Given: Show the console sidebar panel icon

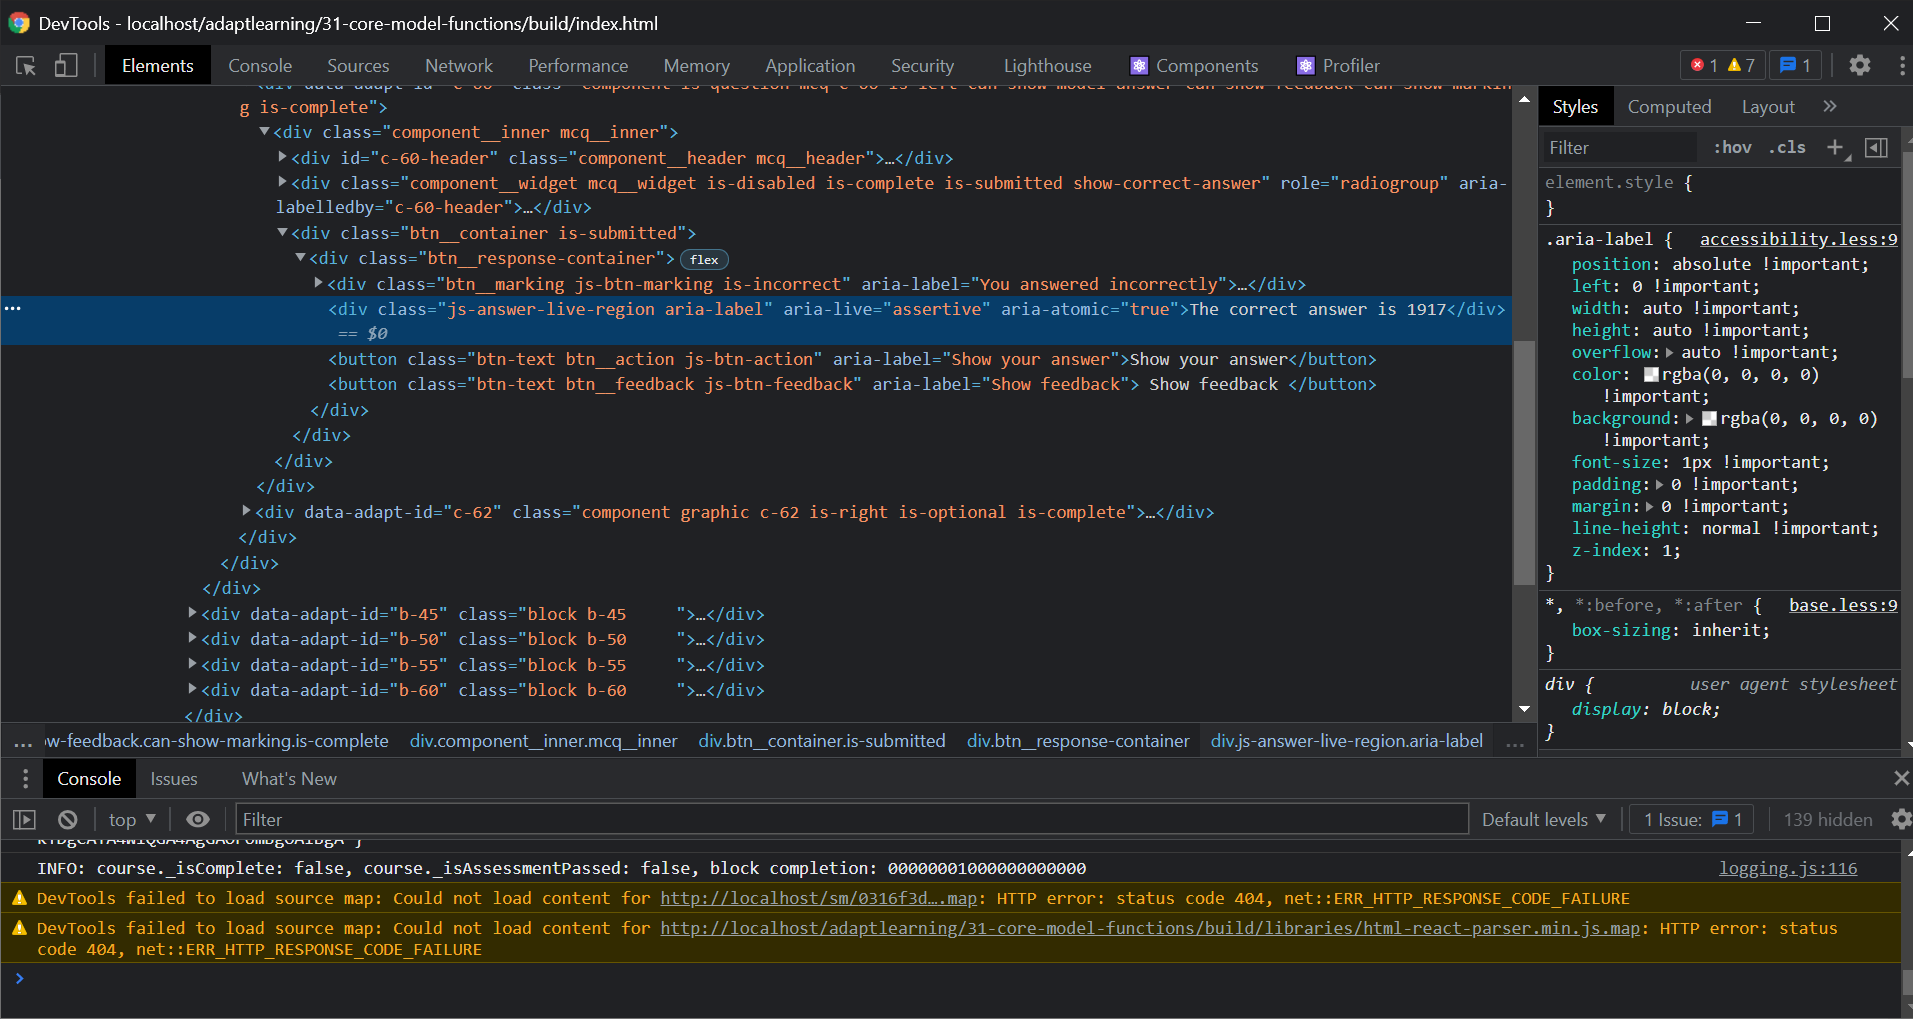Looking at the screenshot, I should click(24, 820).
